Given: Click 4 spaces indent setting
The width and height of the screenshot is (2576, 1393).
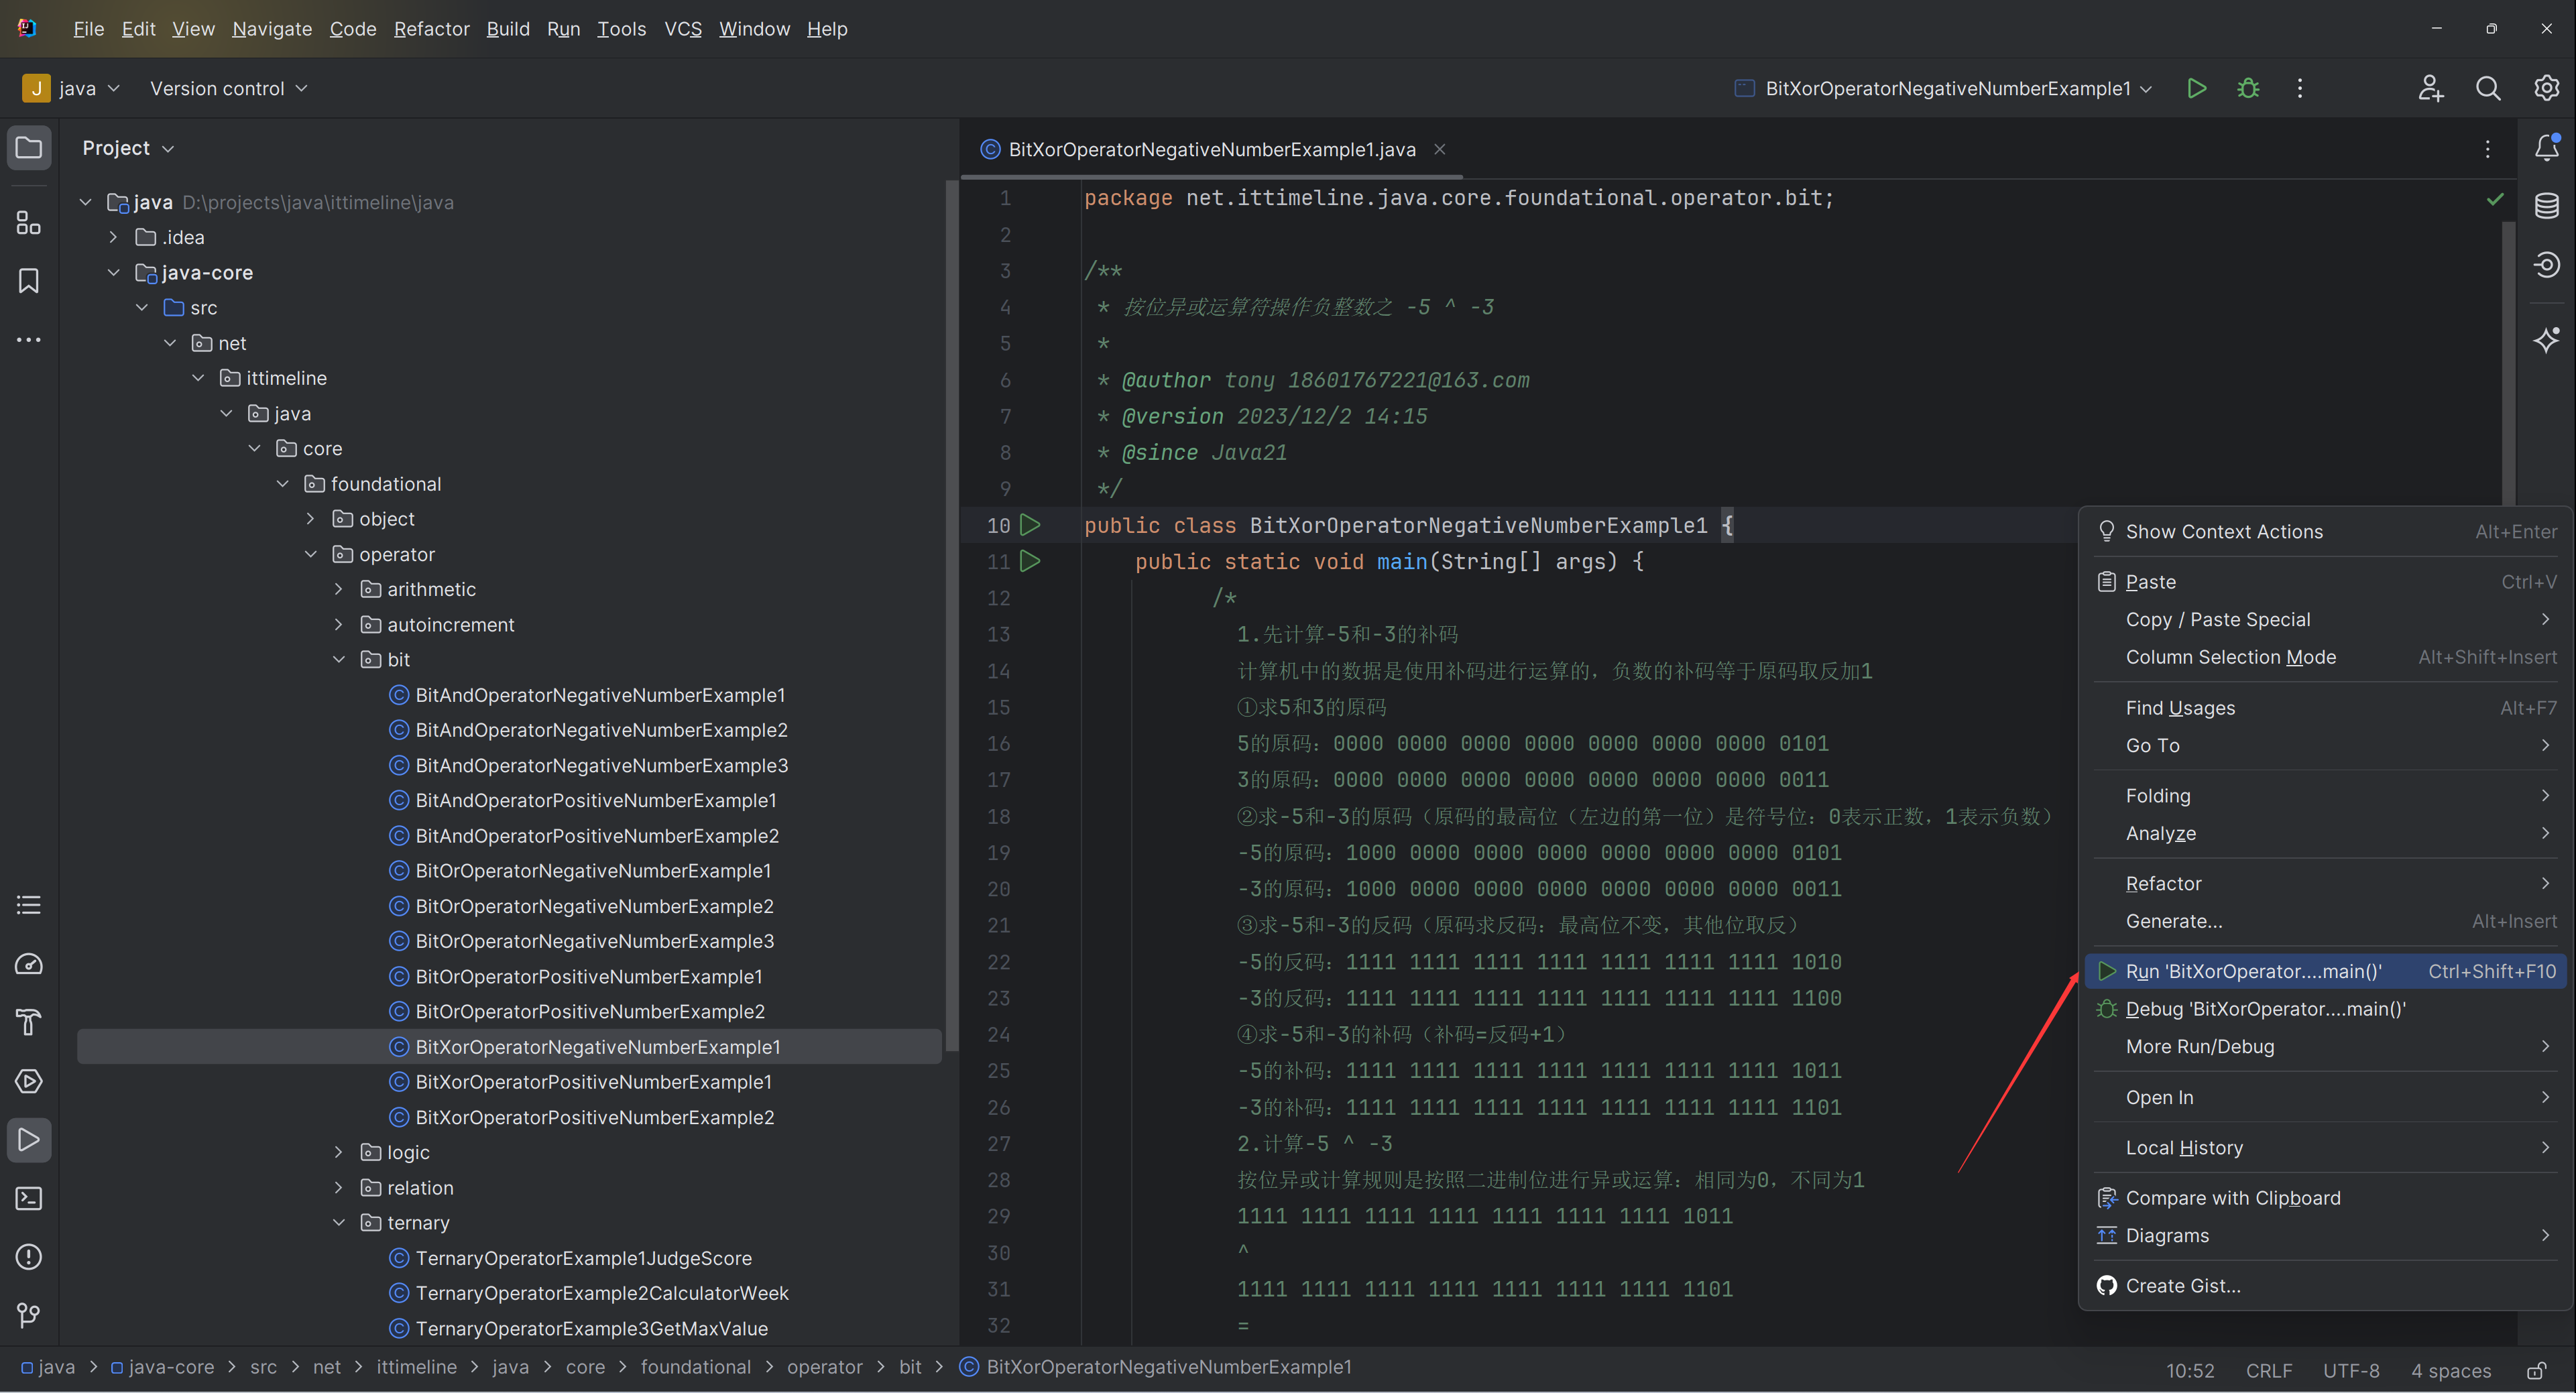Looking at the screenshot, I should [2450, 1370].
